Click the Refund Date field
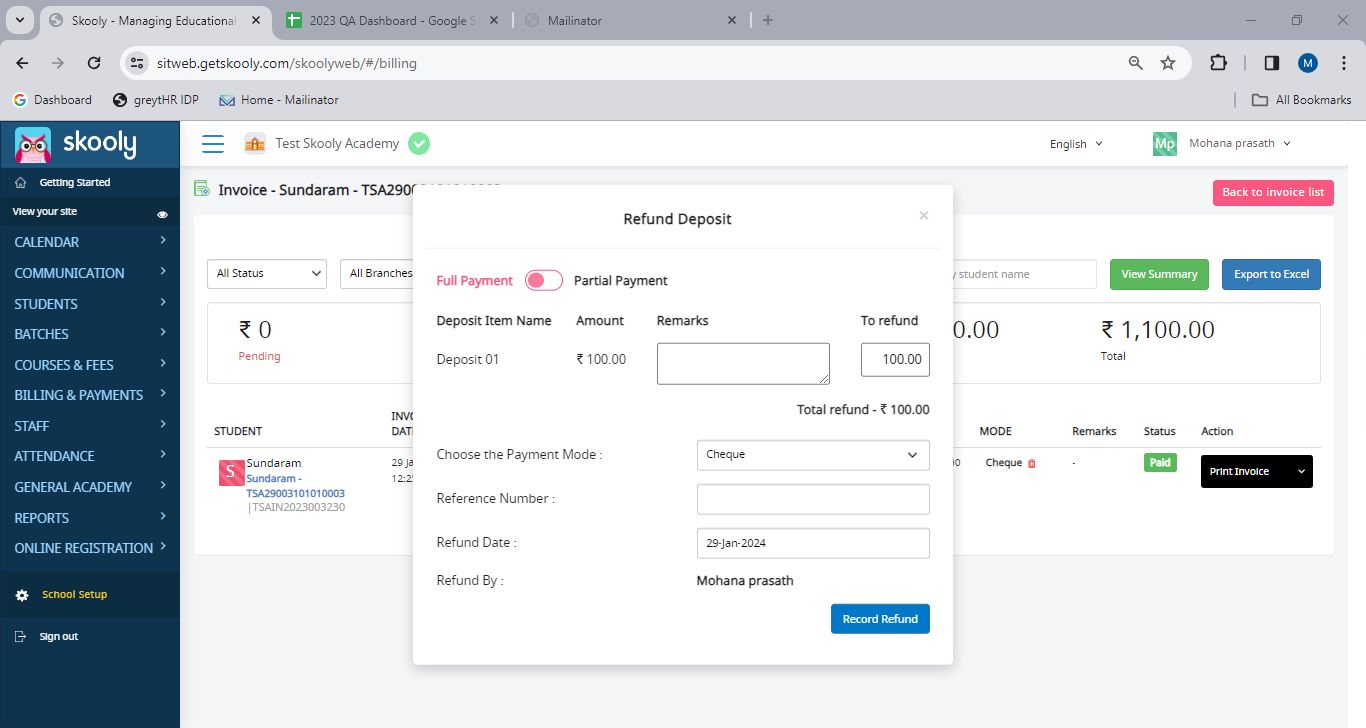 (x=813, y=543)
